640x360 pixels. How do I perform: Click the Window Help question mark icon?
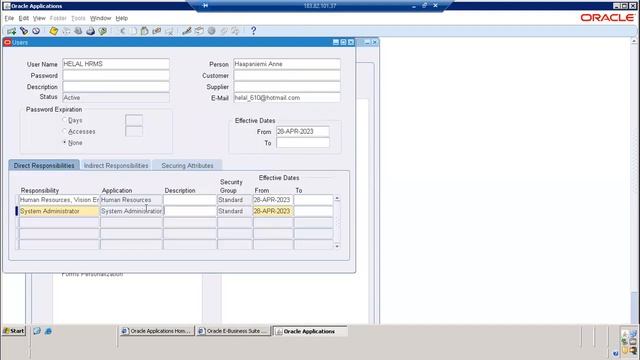point(253,31)
